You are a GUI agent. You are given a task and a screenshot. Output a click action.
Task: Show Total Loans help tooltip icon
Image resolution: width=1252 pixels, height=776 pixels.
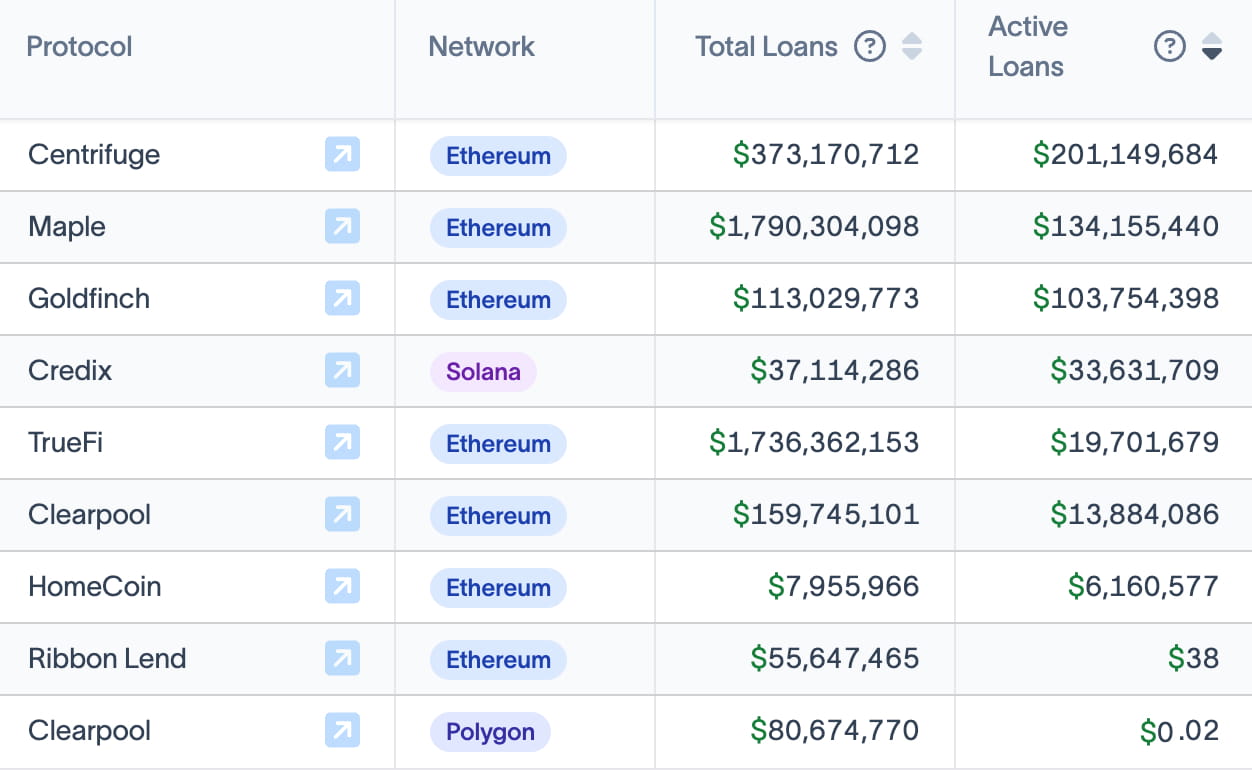pyautogui.click(x=870, y=46)
